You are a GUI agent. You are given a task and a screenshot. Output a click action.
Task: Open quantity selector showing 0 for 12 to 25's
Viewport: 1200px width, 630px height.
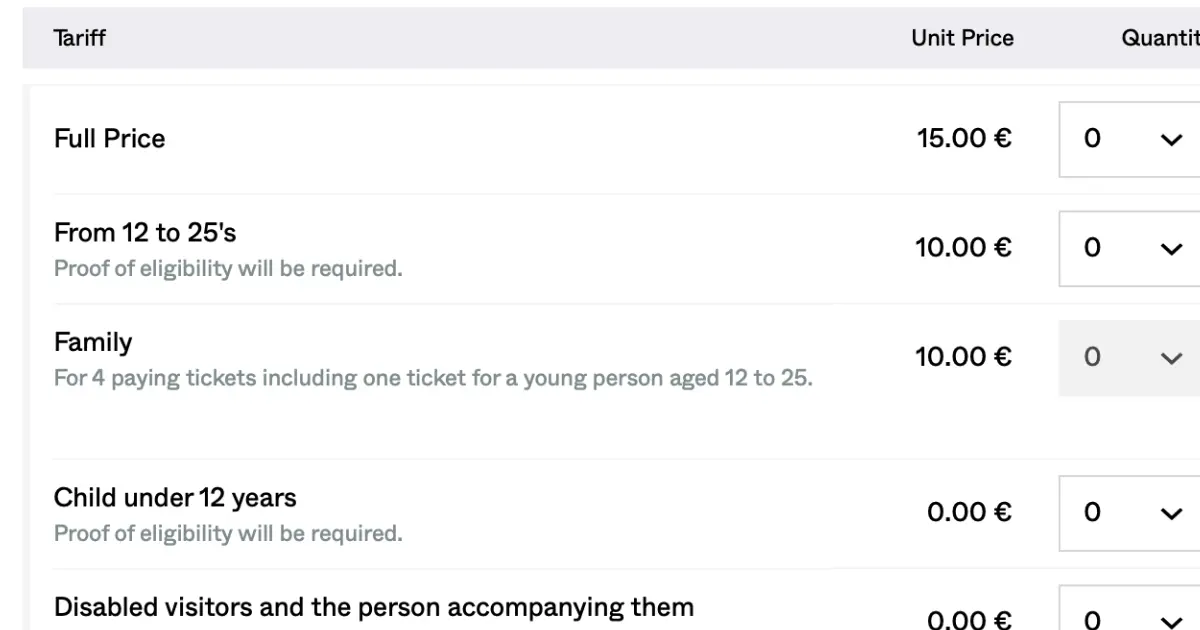(x=1129, y=248)
